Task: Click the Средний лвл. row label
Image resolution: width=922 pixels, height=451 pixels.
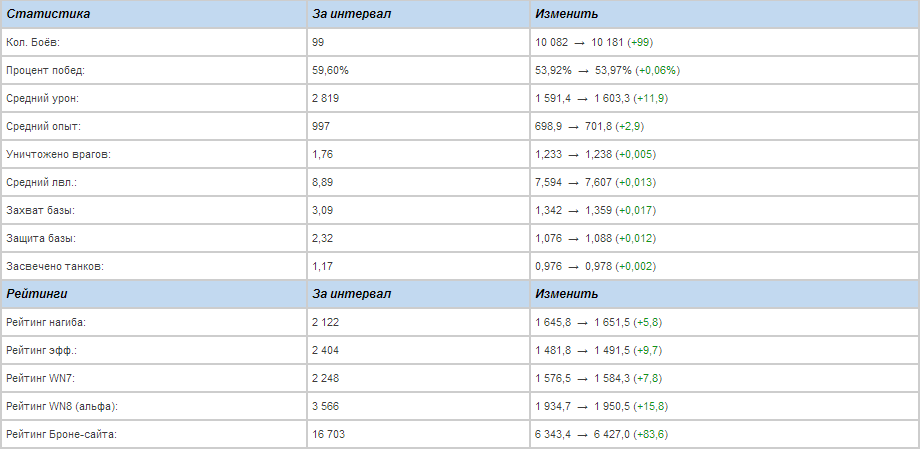Action: pyautogui.click(x=41, y=183)
